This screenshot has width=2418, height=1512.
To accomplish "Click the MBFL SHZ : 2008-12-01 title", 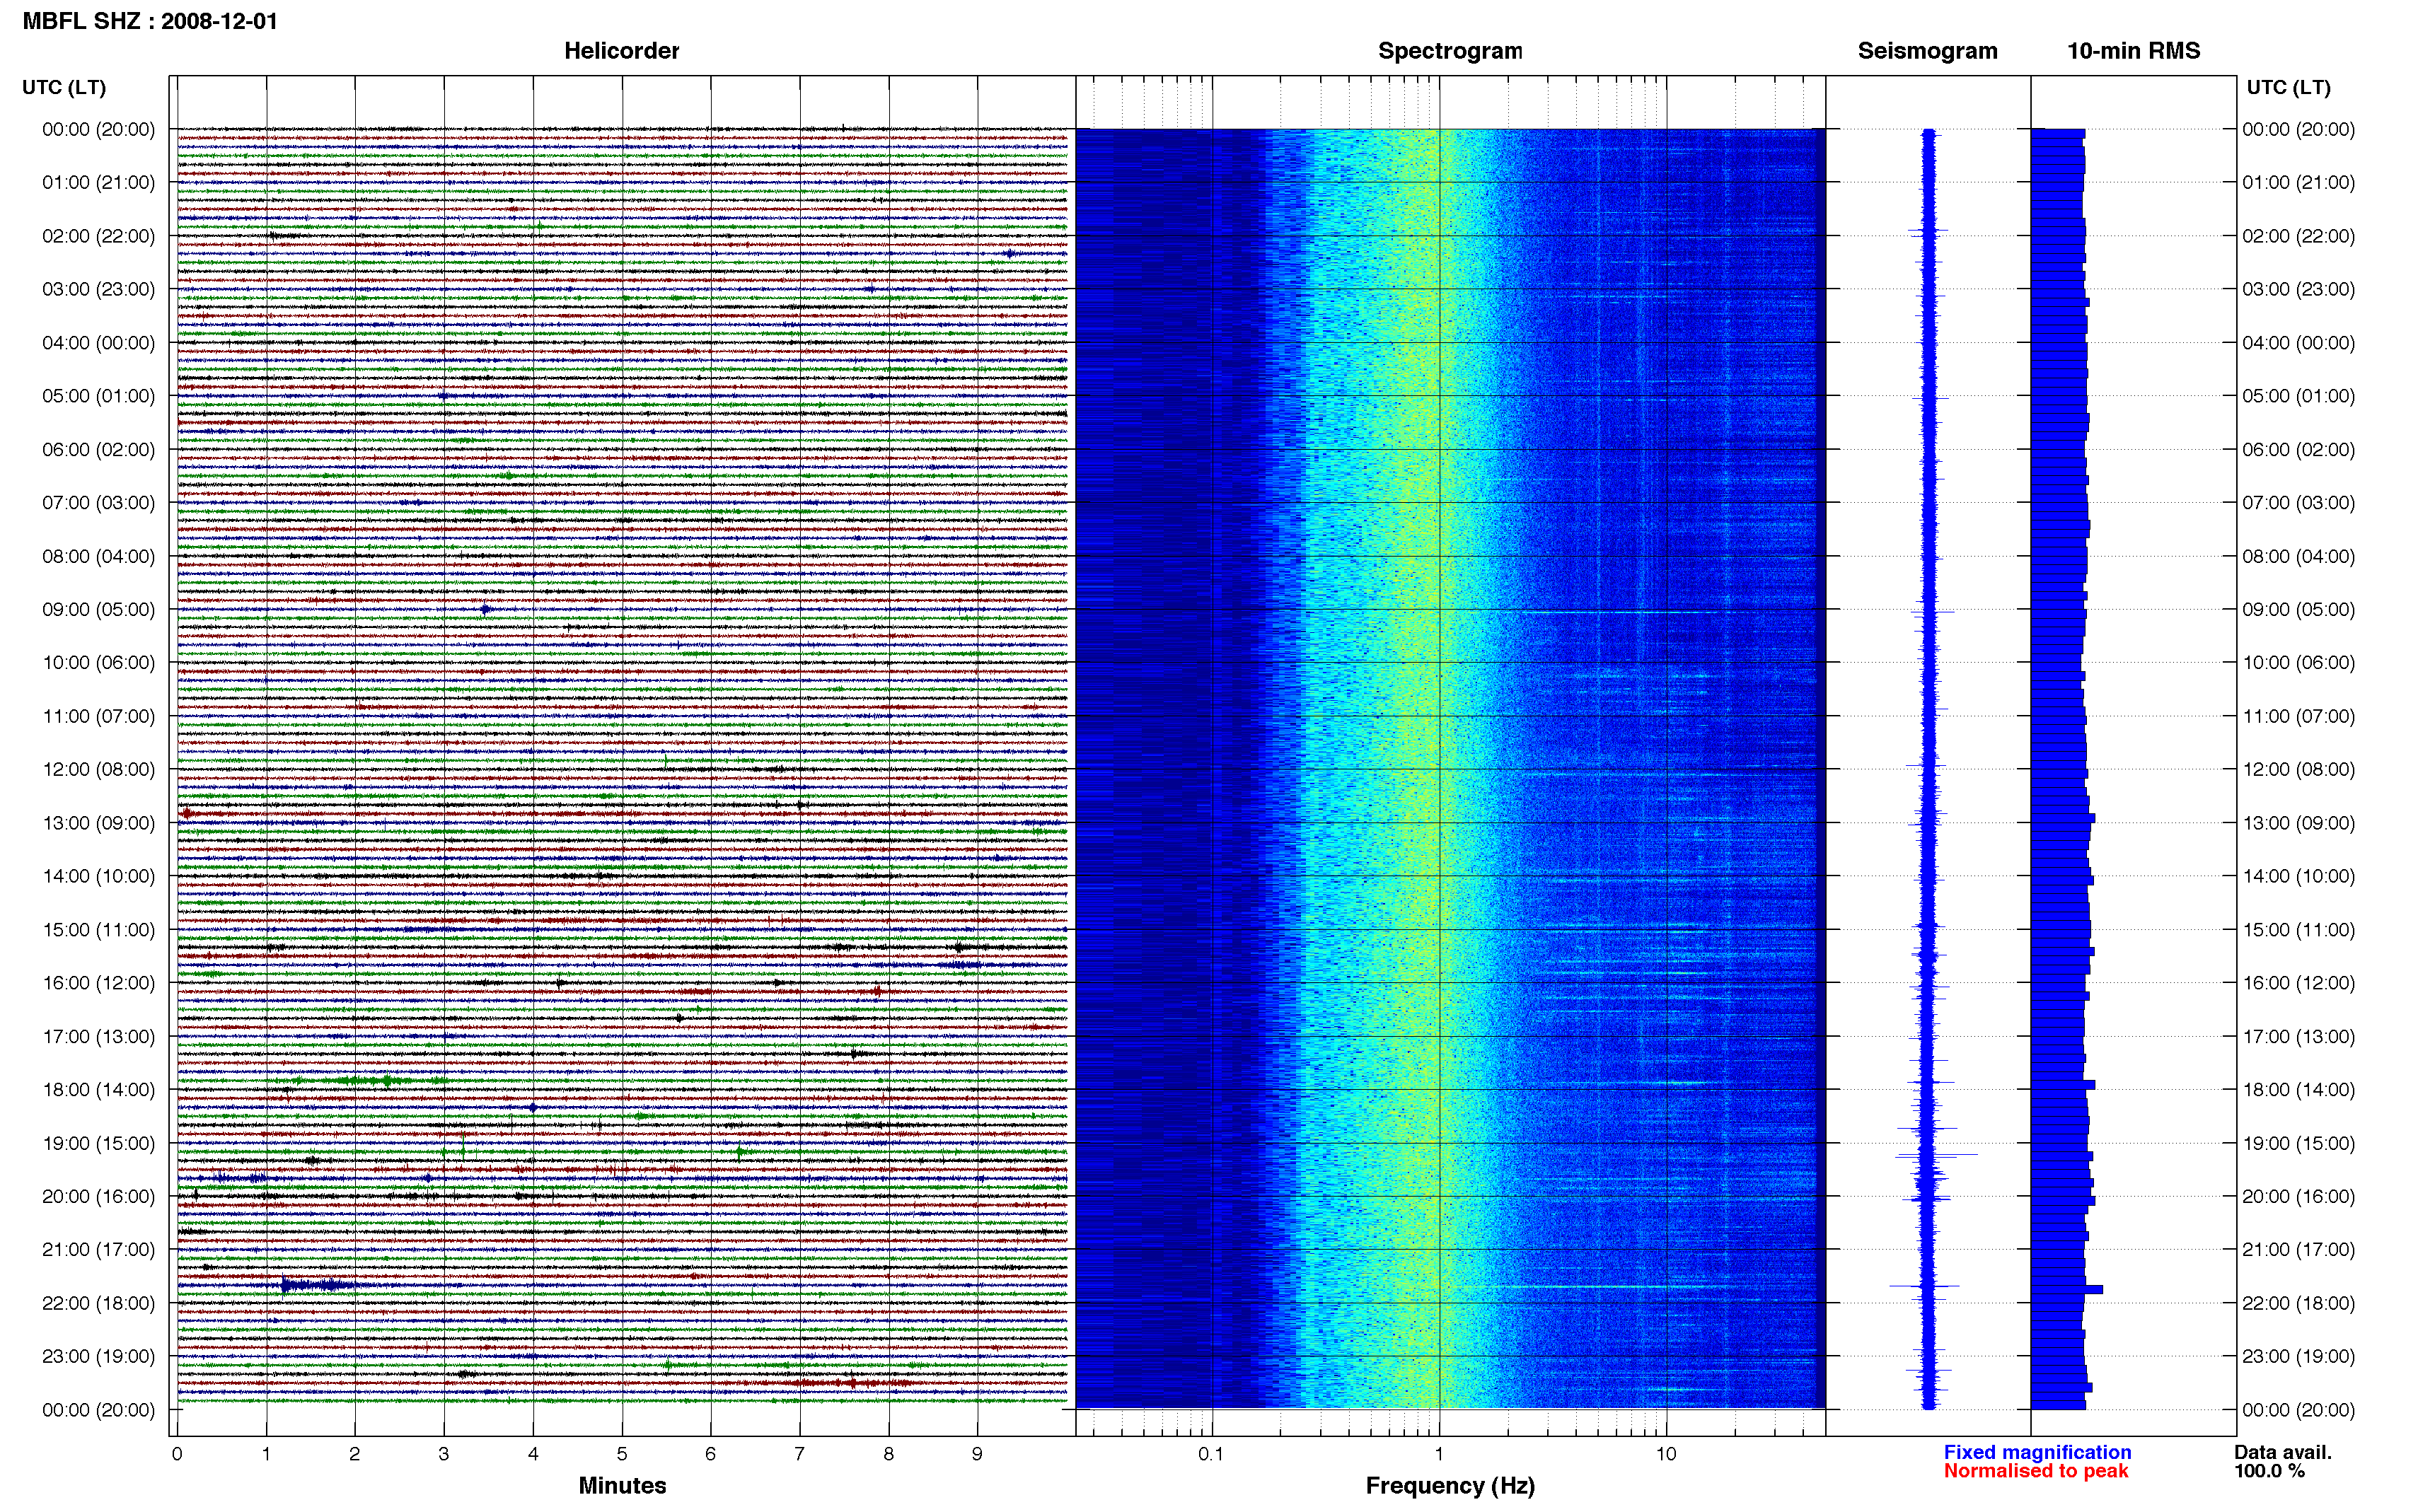I will point(150,21).
